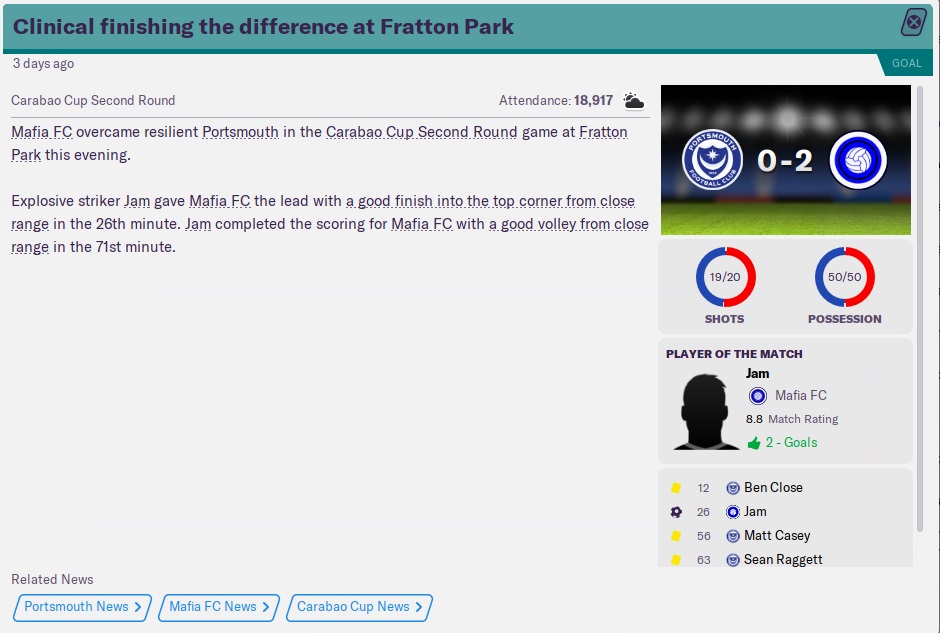Click the Fratton Park link in article

point(603,132)
